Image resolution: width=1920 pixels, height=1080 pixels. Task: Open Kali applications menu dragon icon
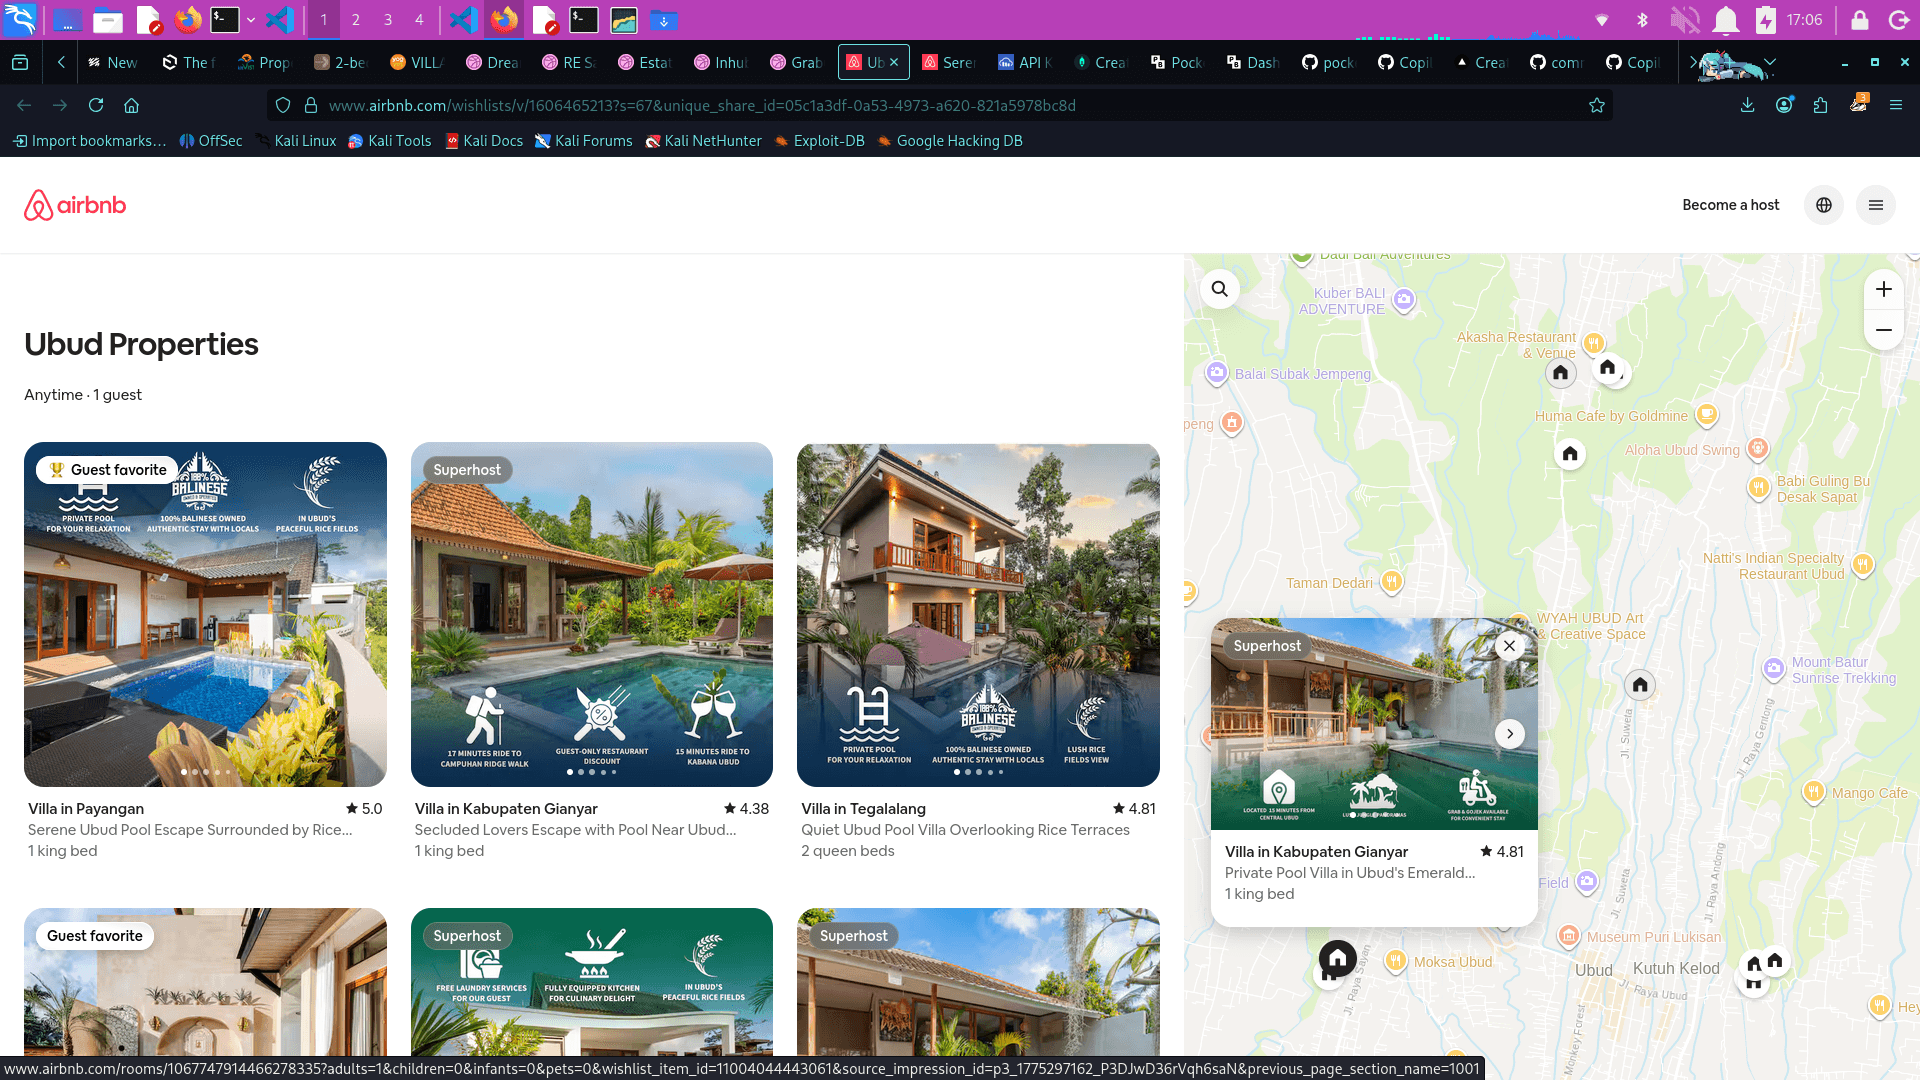(20, 19)
